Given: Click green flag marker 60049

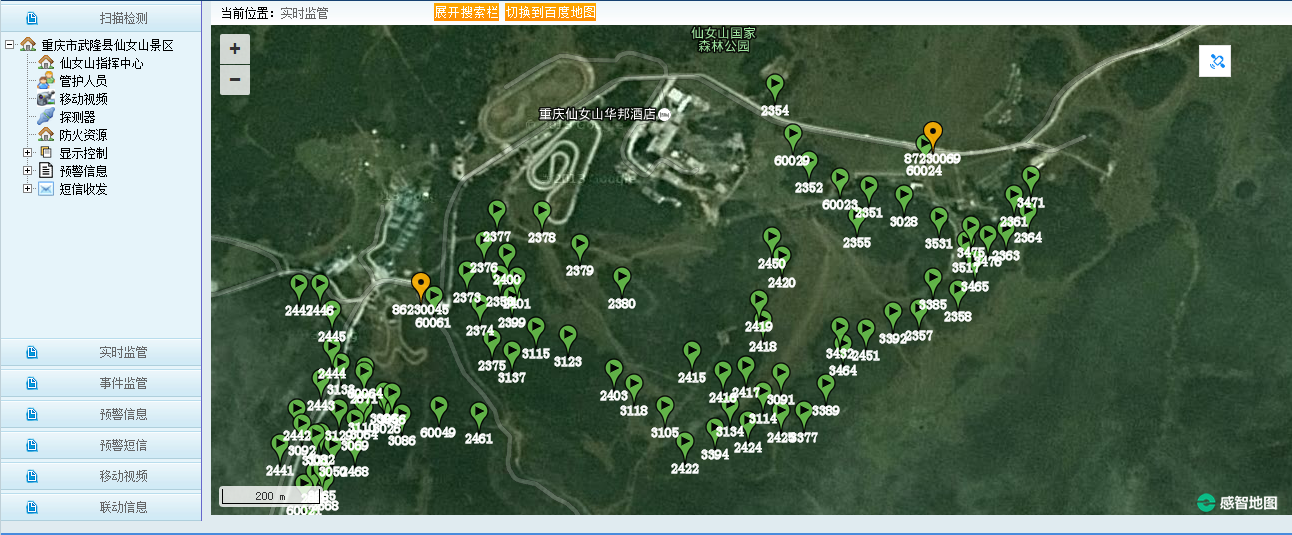Looking at the screenshot, I should 438,410.
